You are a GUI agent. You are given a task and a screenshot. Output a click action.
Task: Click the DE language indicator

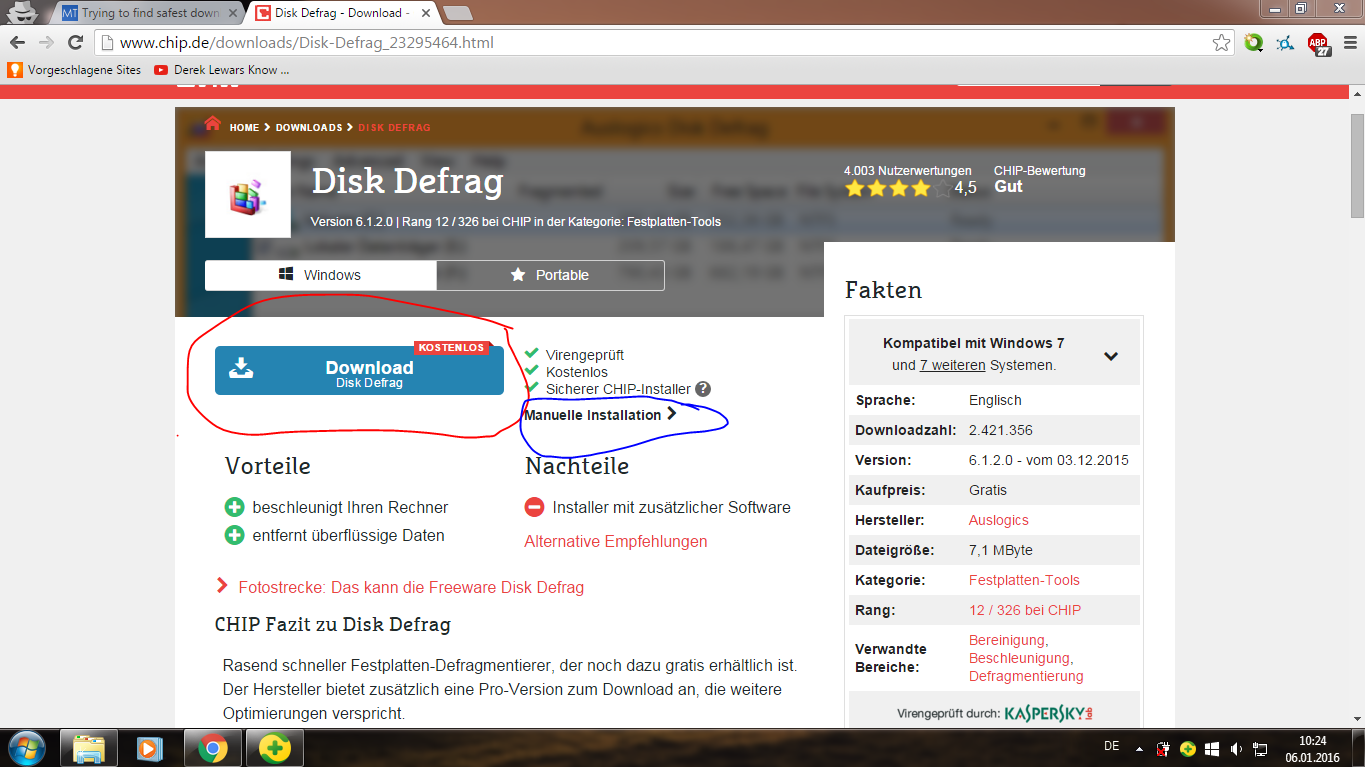click(1111, 747)
